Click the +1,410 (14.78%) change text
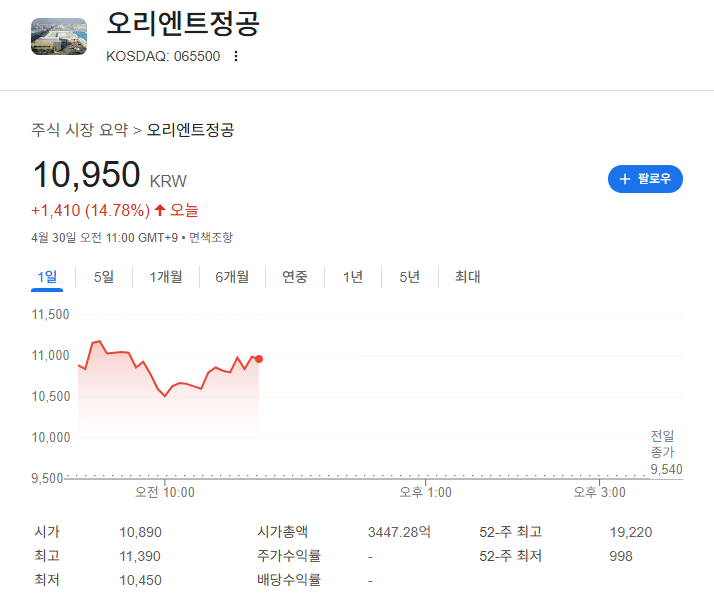 pos(90,210)
